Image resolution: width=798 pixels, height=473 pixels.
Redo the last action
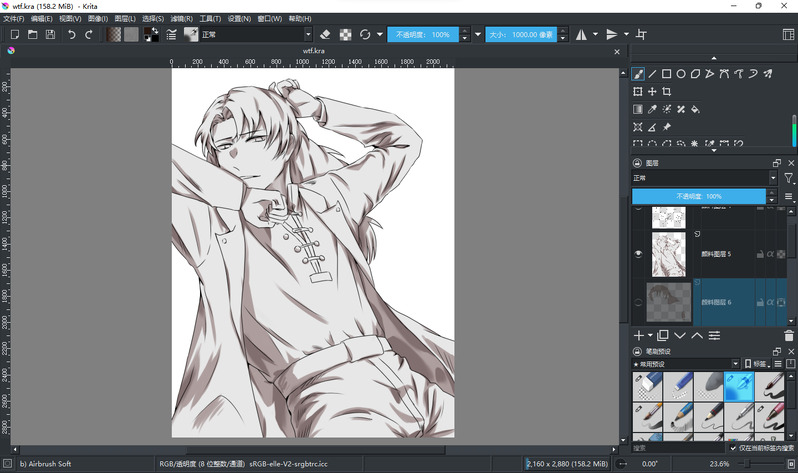pyautogui.click(x=89, y=35)
